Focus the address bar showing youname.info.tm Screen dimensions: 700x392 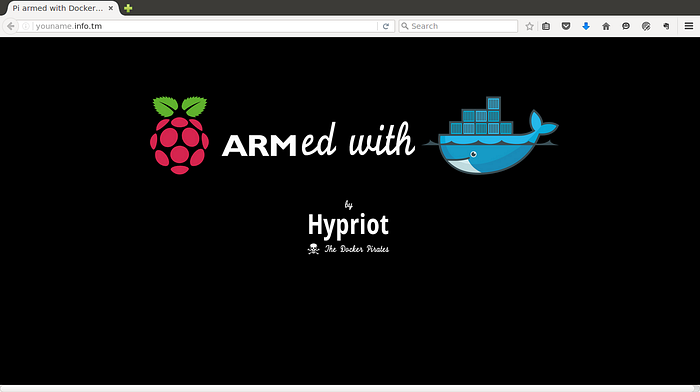[205, 26]
